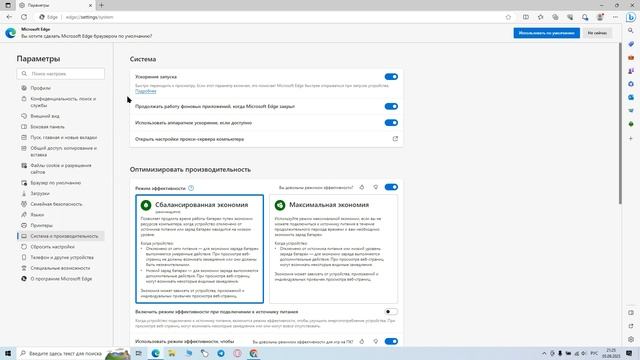Screen dimensions: 640x360
Task: Click Использовать по умолчанию button
Action: (547, 33)
